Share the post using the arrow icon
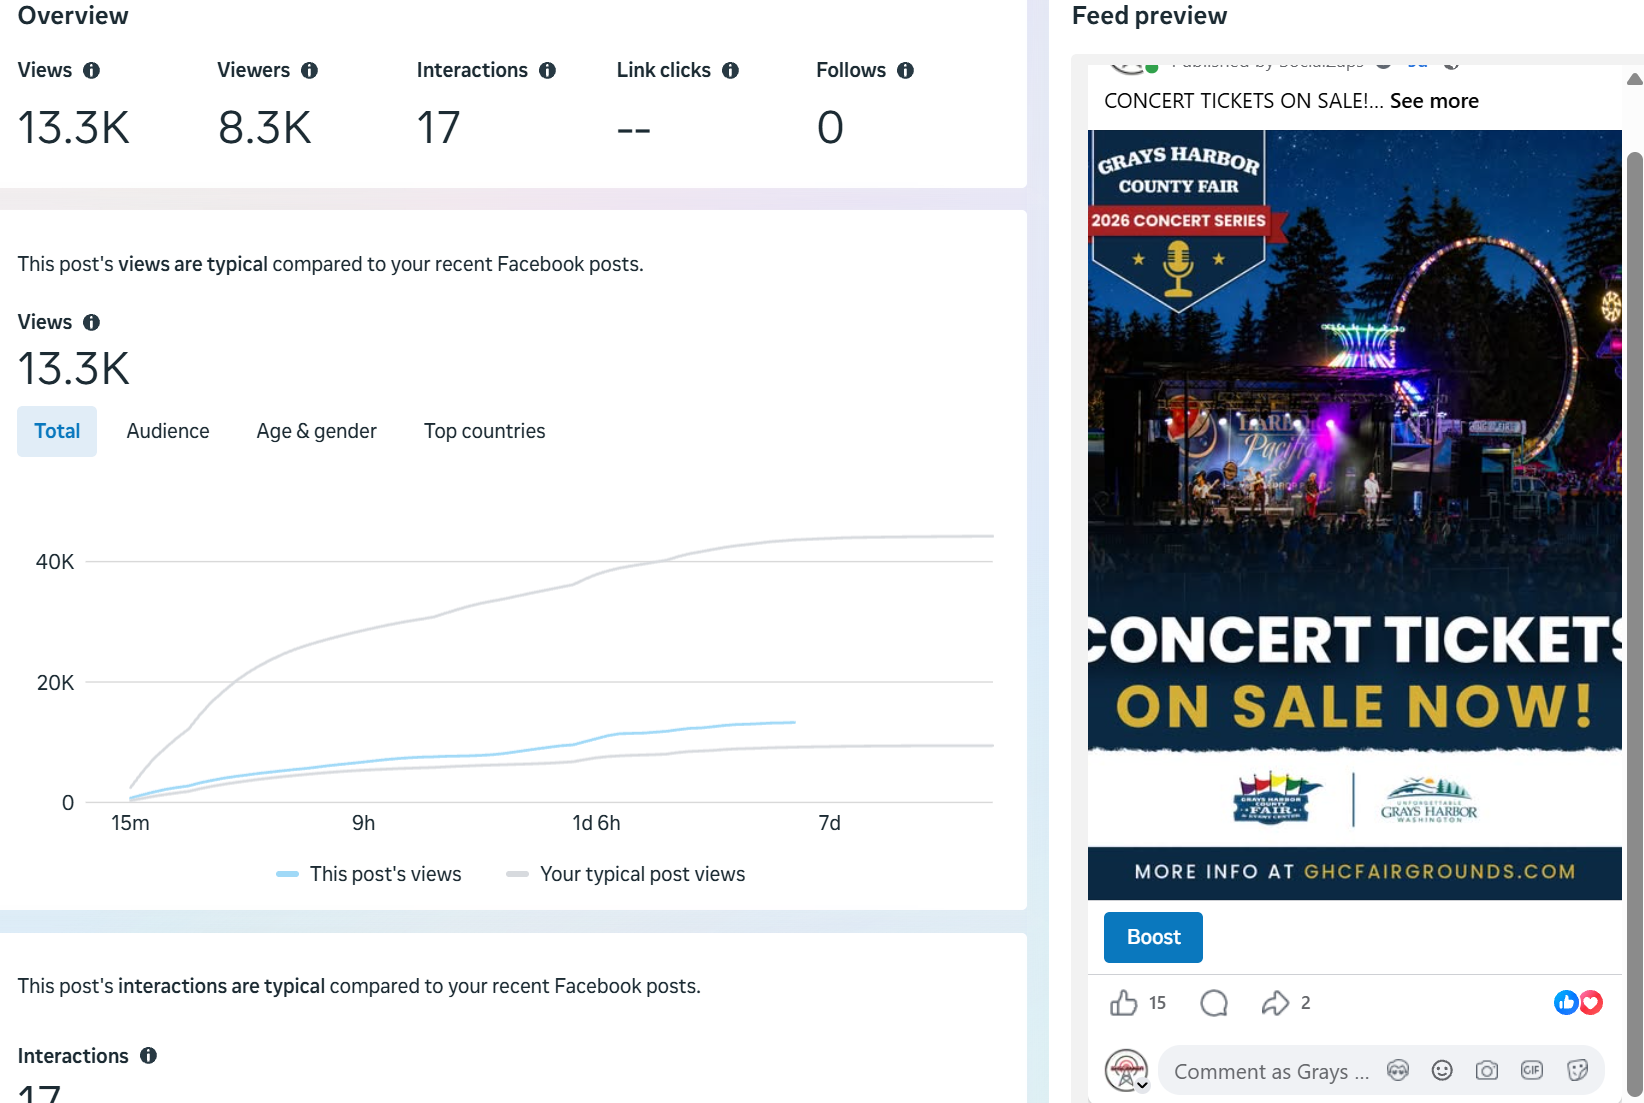 pyautogui.click(x=1275, y=1002)
